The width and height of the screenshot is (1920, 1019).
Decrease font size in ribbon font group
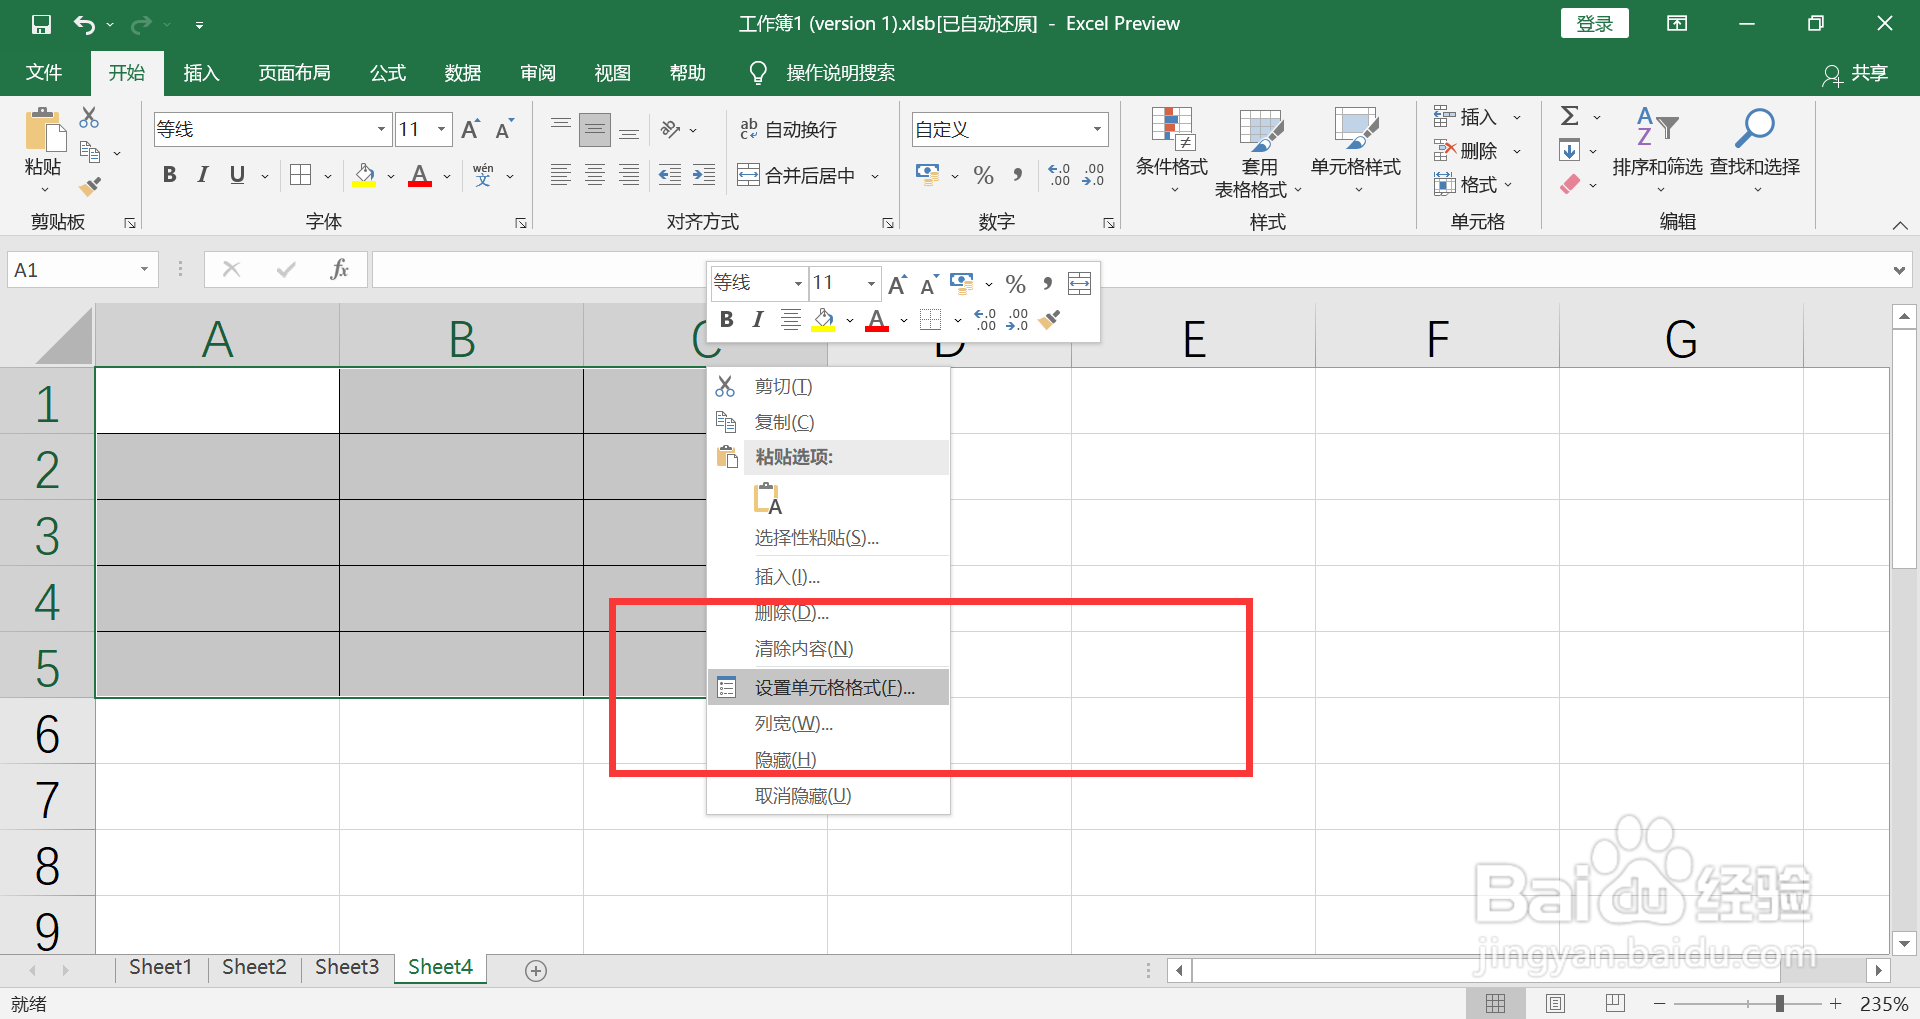(x=504, y=129)
